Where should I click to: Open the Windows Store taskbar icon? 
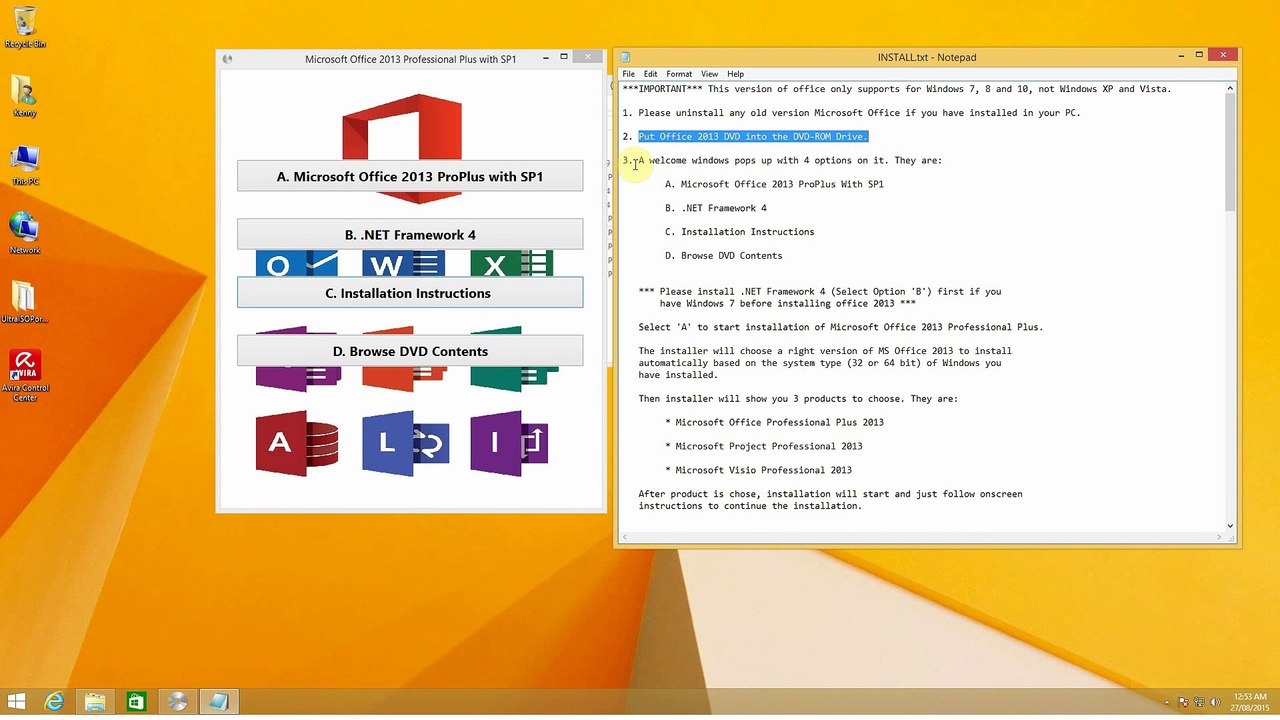pos(136,702)
